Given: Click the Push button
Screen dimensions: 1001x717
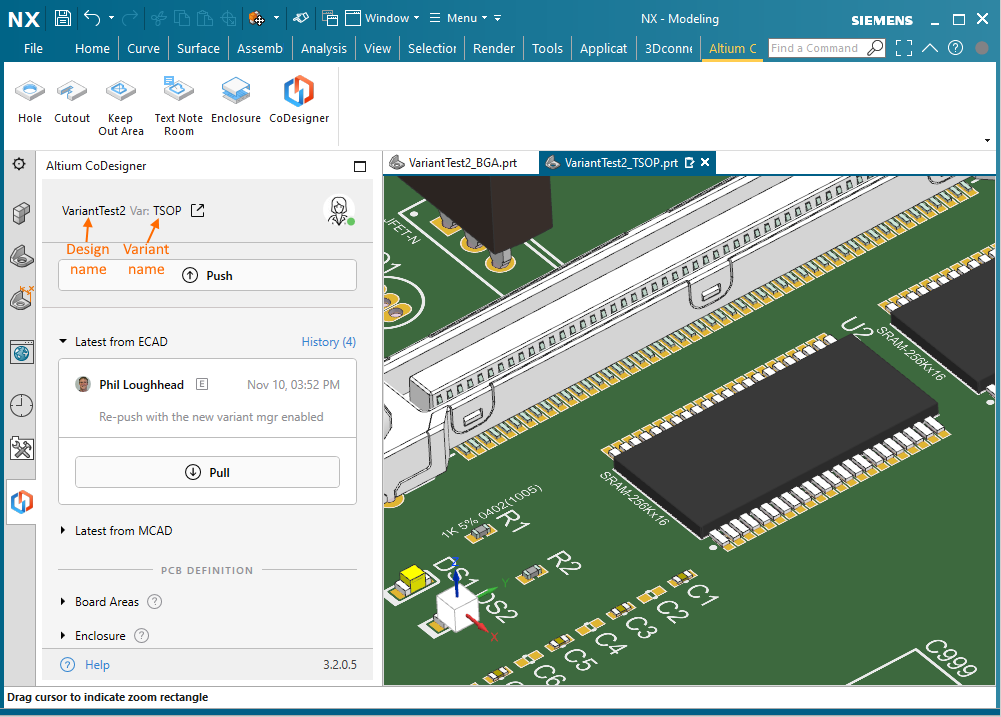Looking at the screenshot, I should (207, 275).
